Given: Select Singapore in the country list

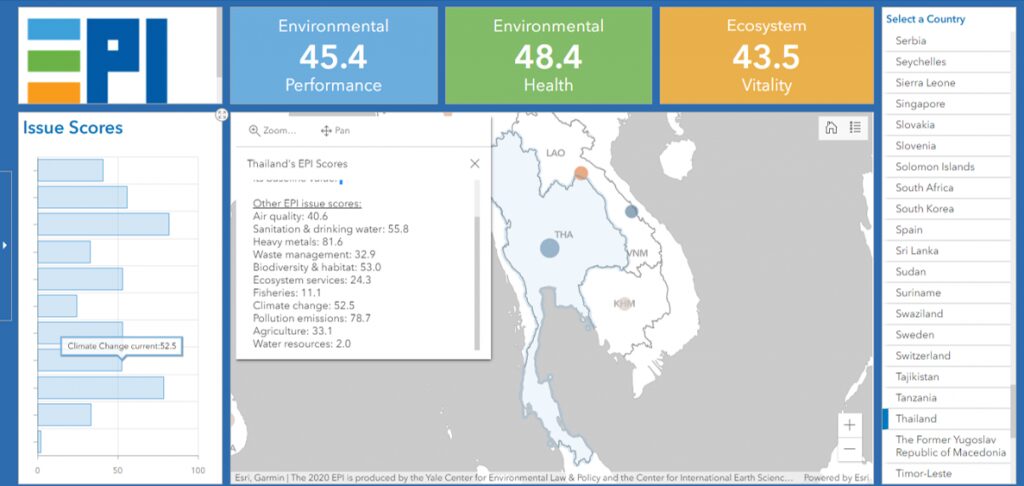Looking at the screenshot, I should [x=920, y=104].
